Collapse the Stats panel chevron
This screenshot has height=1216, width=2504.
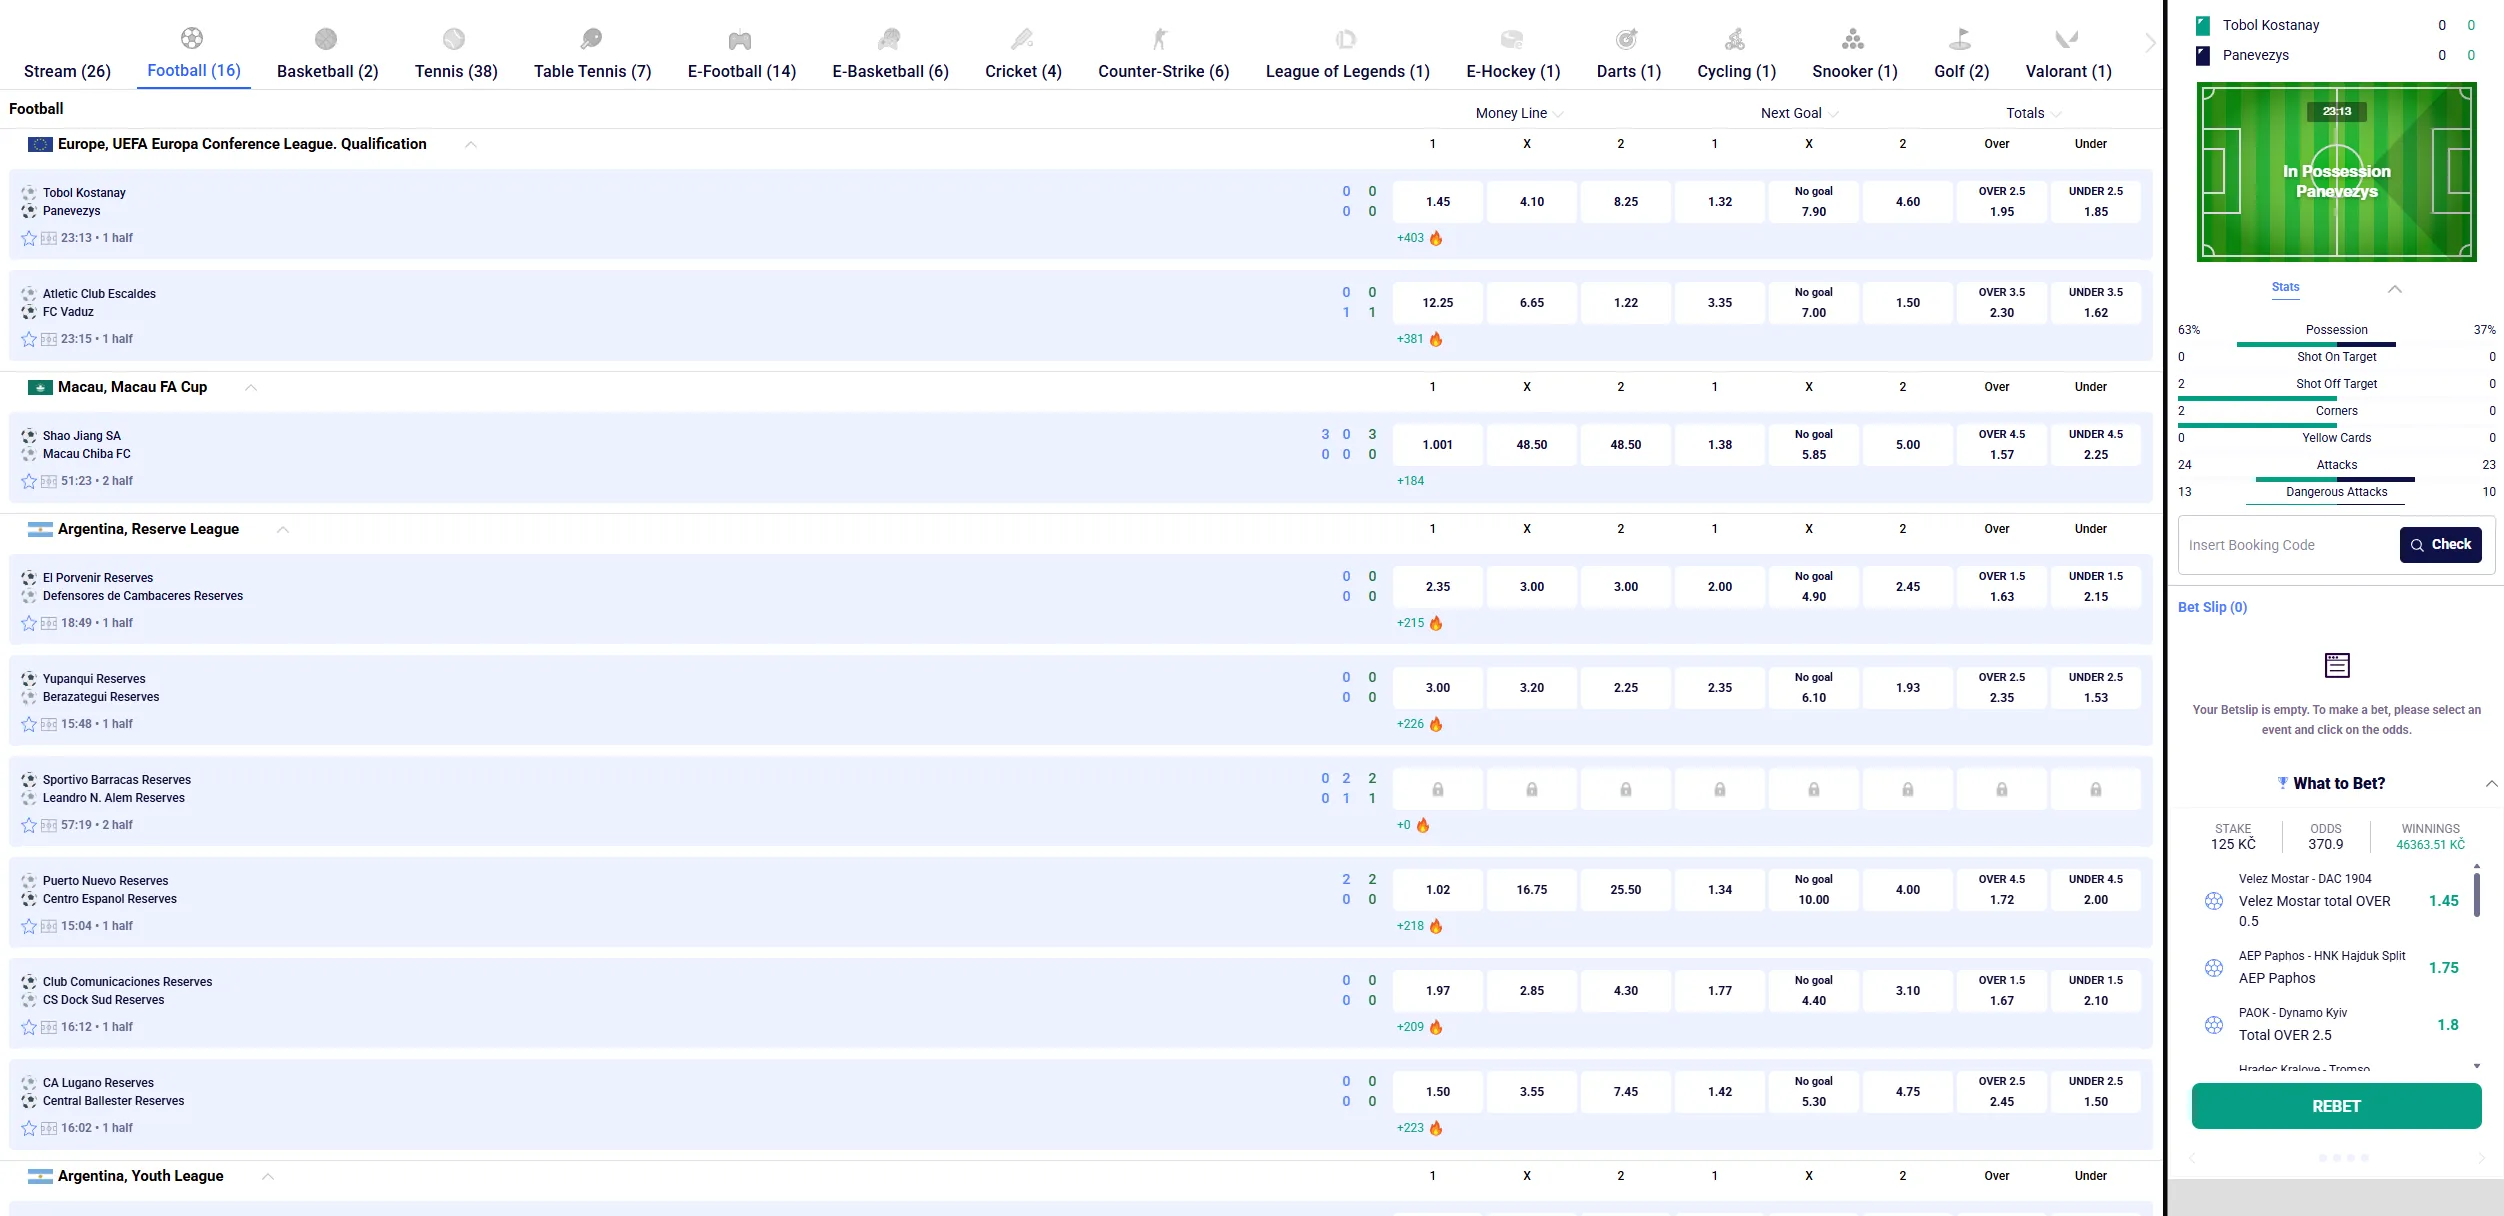click(2394, 288)
